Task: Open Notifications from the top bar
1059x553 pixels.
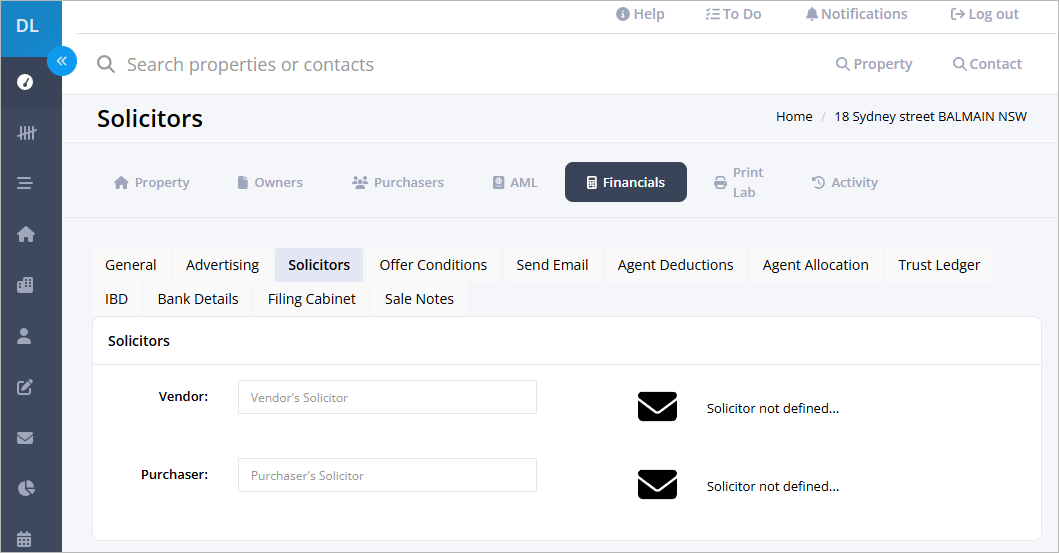Action: 856,14
